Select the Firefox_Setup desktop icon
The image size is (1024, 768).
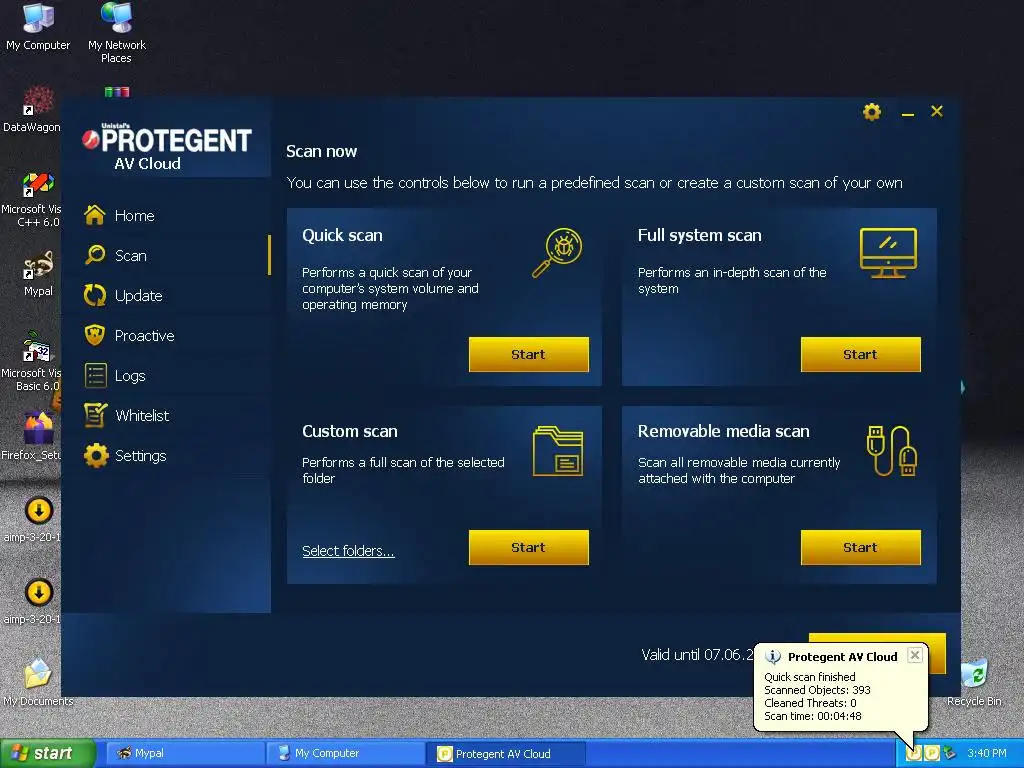(x=31, y=436)
